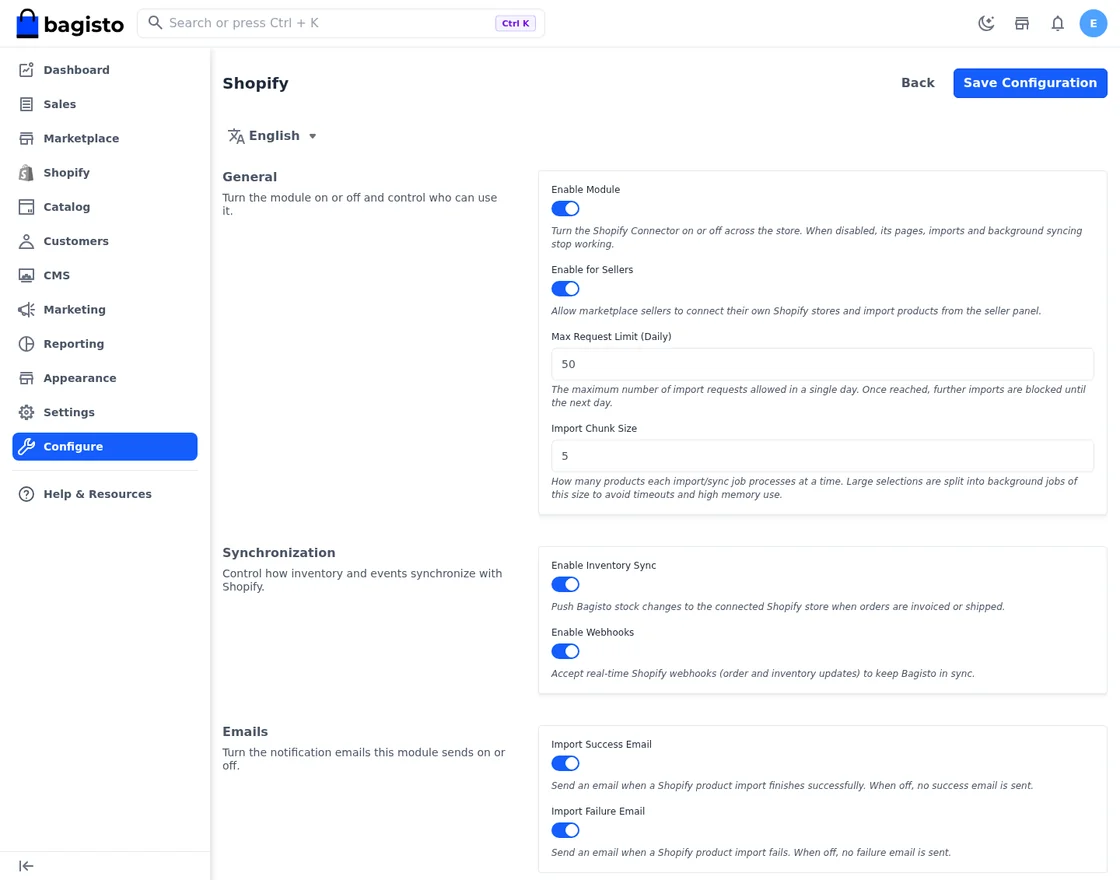
Task: Click the translate language icon
Action: pyautogui.click(x=236, y=136)
